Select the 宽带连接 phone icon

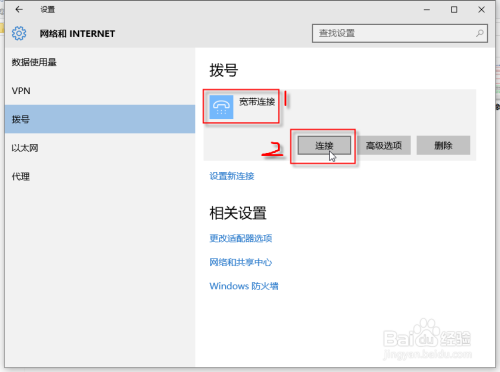pyautogui.click(x=221, y=107)
